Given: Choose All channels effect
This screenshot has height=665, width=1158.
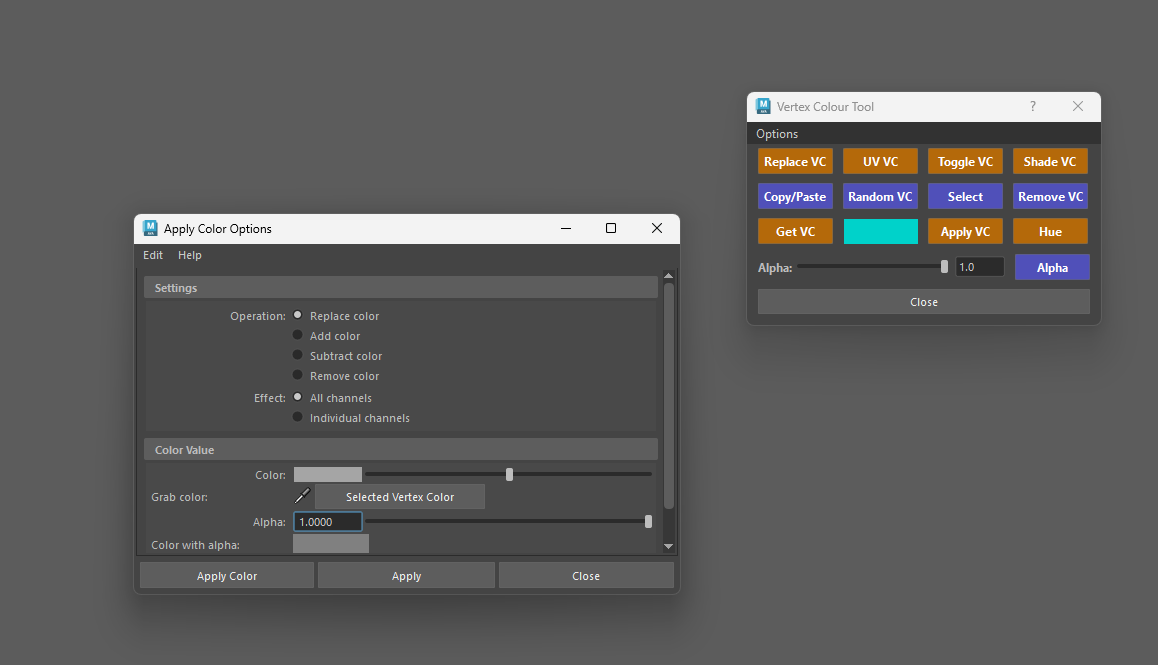Looking at the screenshot, I should tap(298, 397).
